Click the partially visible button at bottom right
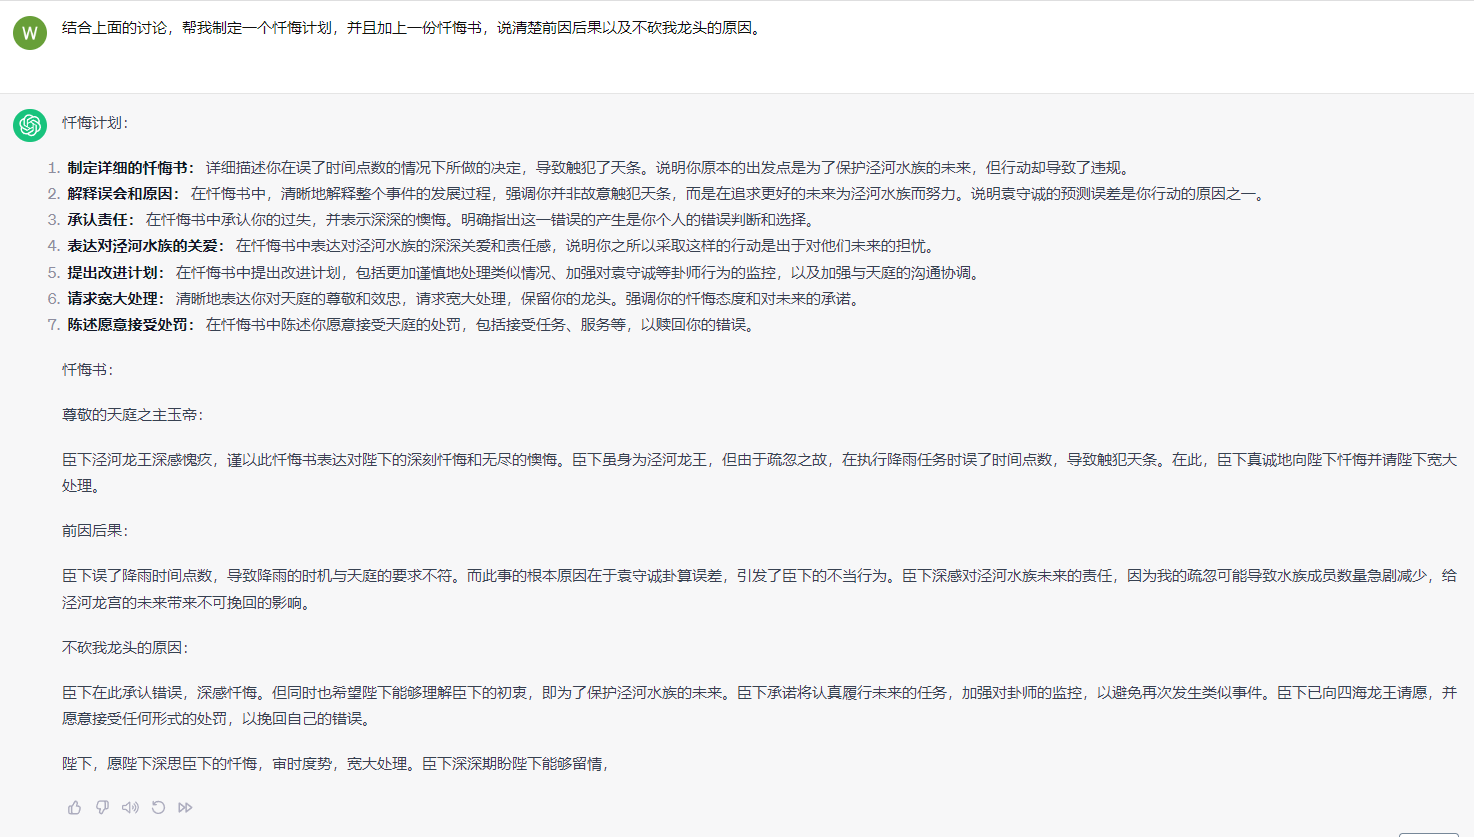Viewport: 1474px width, 837px height. click(x=1429, y=833)
